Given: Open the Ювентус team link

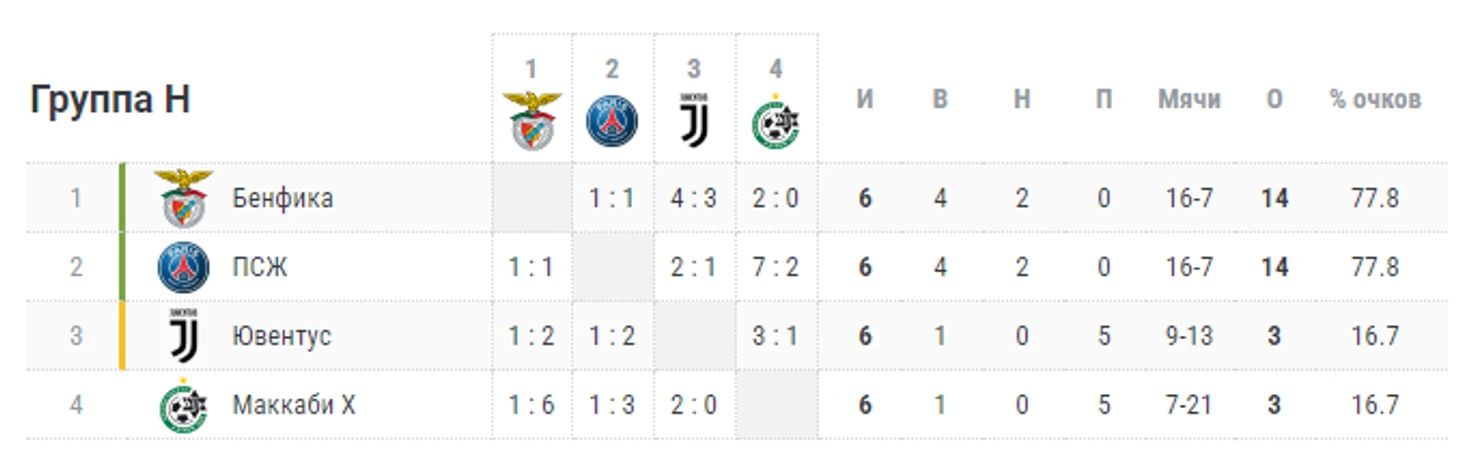Looking at the screenshot, I should (281, 336).
